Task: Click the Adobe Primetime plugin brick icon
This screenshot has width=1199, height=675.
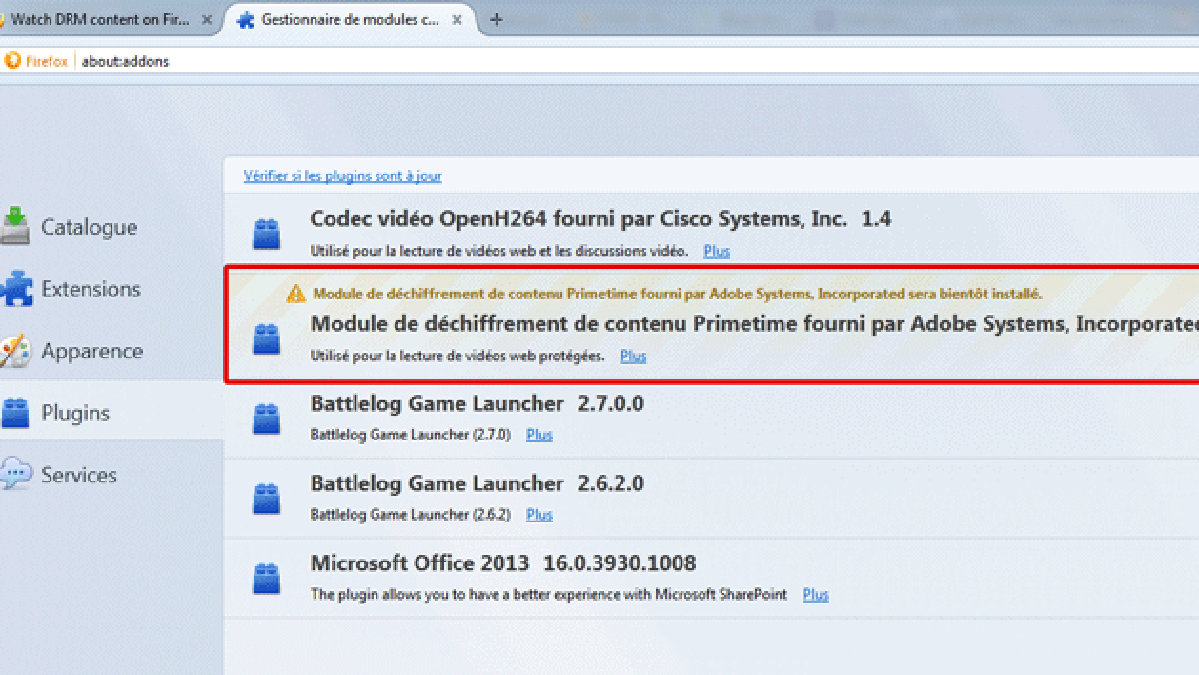Action: 266,339
